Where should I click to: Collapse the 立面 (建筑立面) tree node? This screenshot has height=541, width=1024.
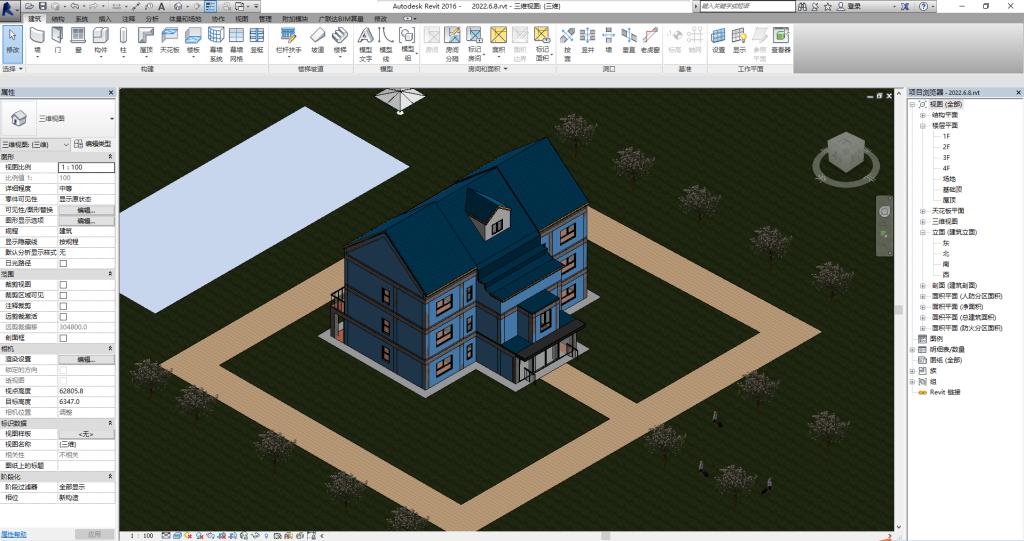922,232
